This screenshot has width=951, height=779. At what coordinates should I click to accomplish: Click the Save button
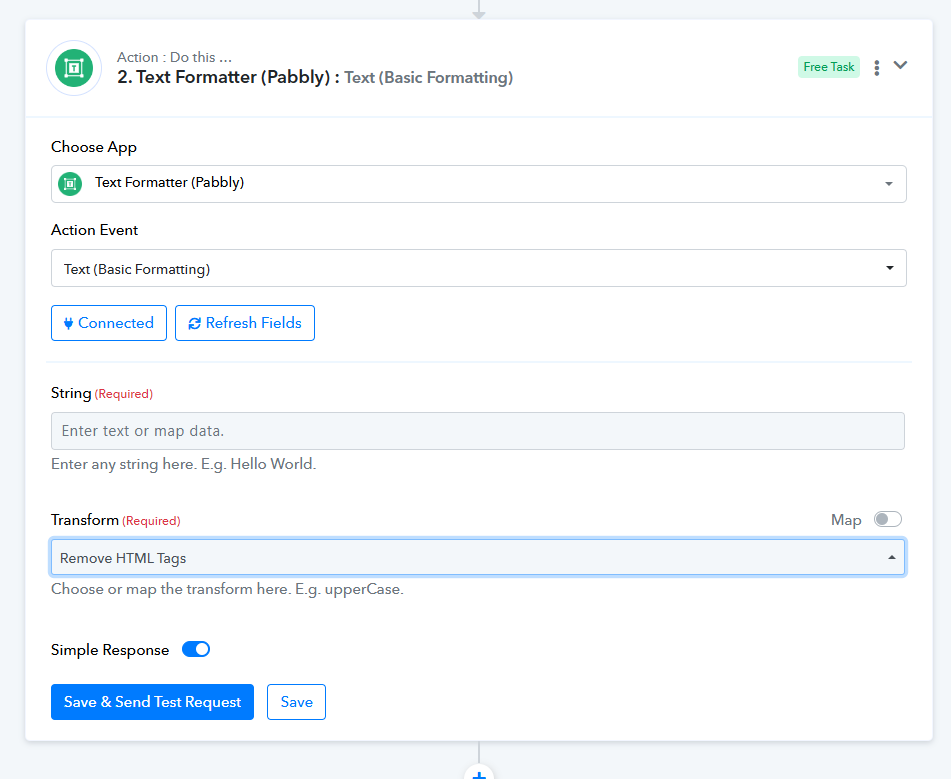pos(297,702)
